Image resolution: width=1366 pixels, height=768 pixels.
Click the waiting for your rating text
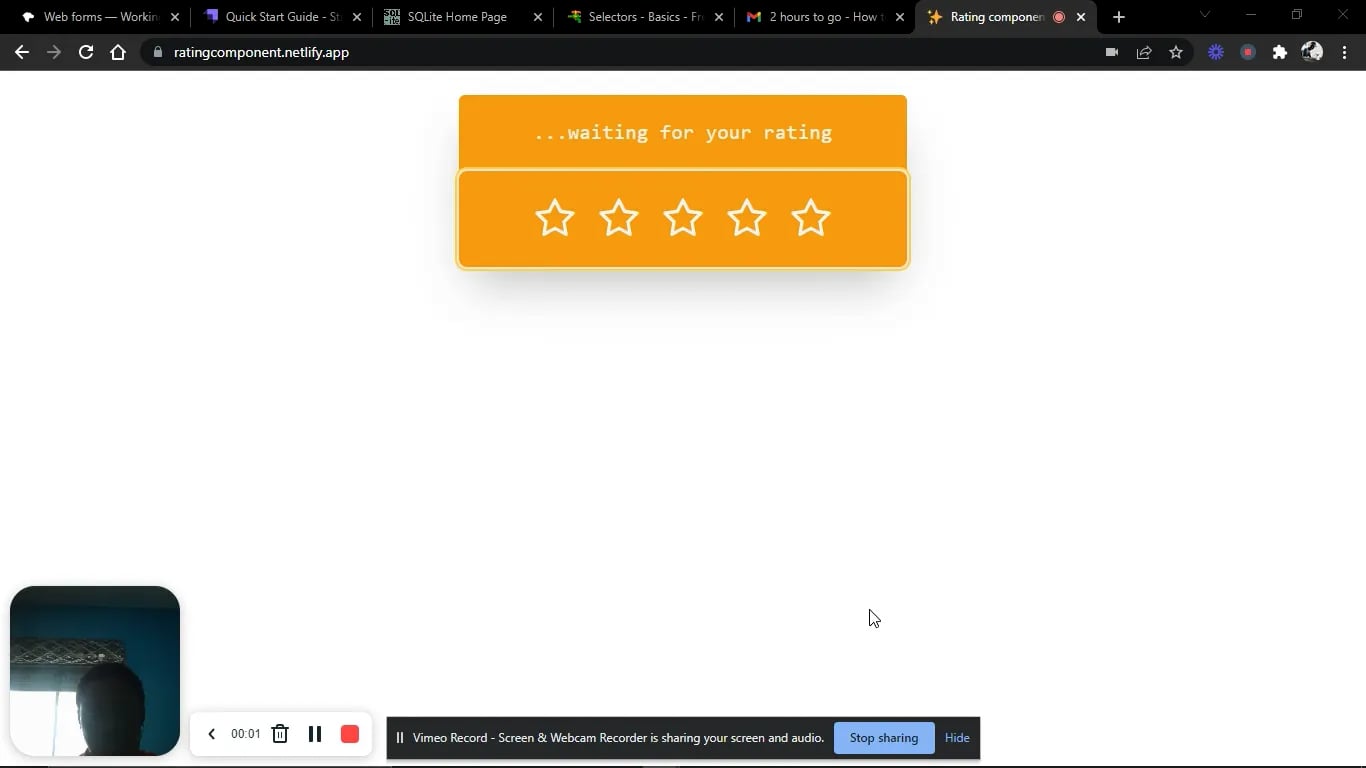683,132
